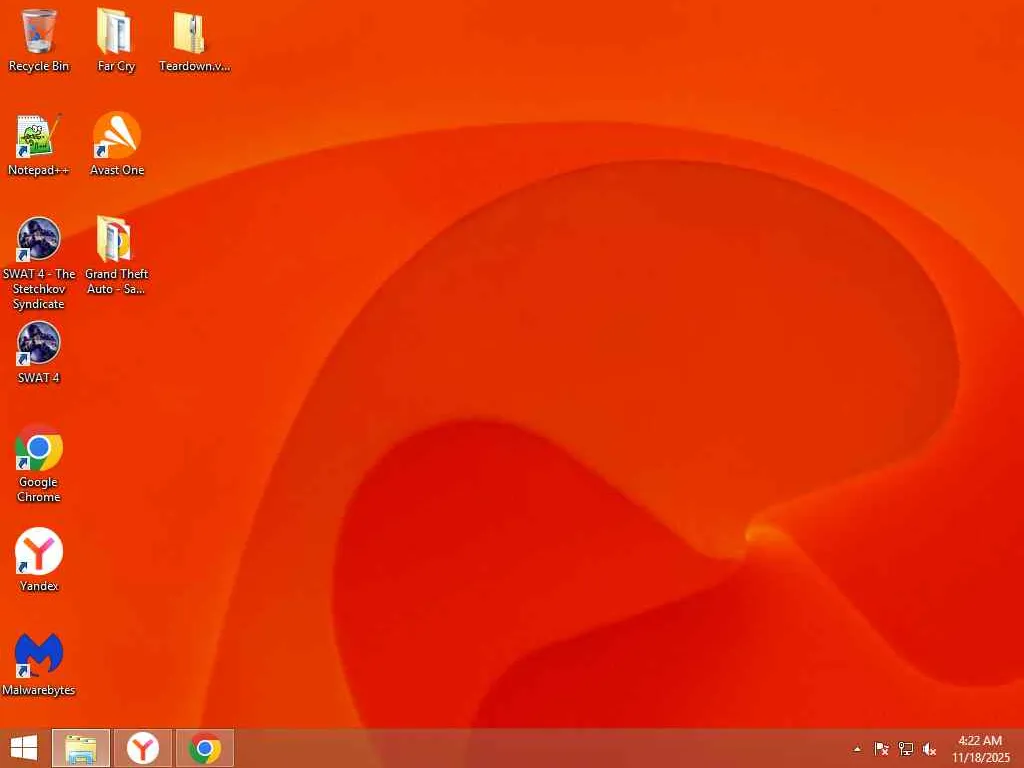Click the "Malwarebytes" label text
Viewport: 1024px width, 768px height.
click(39, 690)
